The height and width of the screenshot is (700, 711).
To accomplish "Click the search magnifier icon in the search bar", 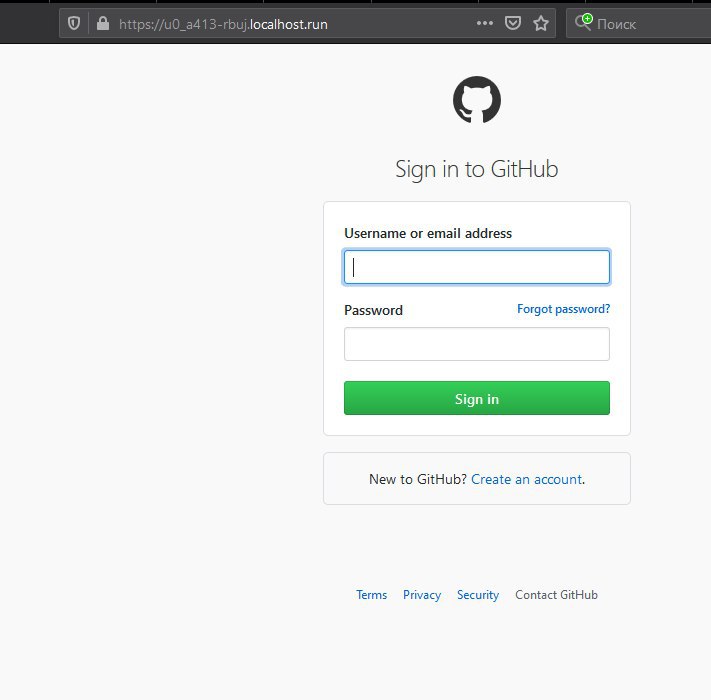I will coord(584,22).
